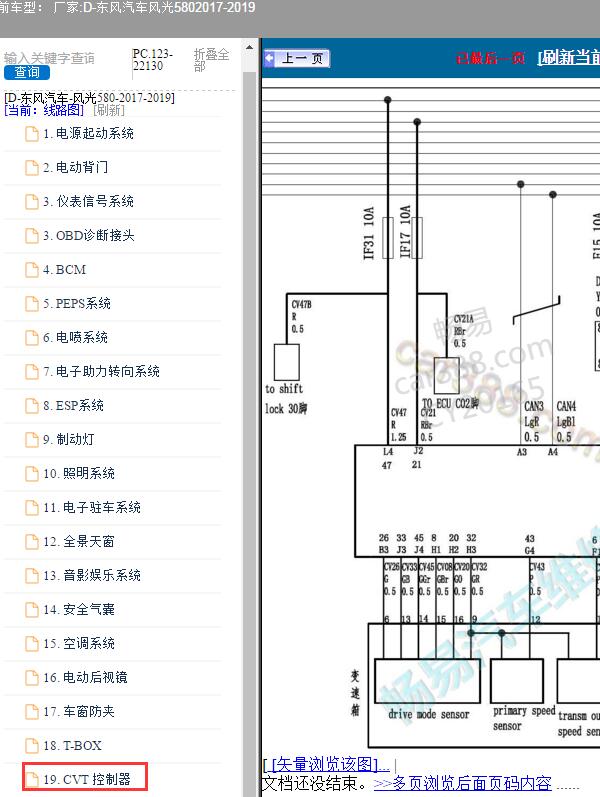The width and height of the screenshot is (600, 797).
Task: Open 10. 照明系统 entry
Action: click(79, 473)
